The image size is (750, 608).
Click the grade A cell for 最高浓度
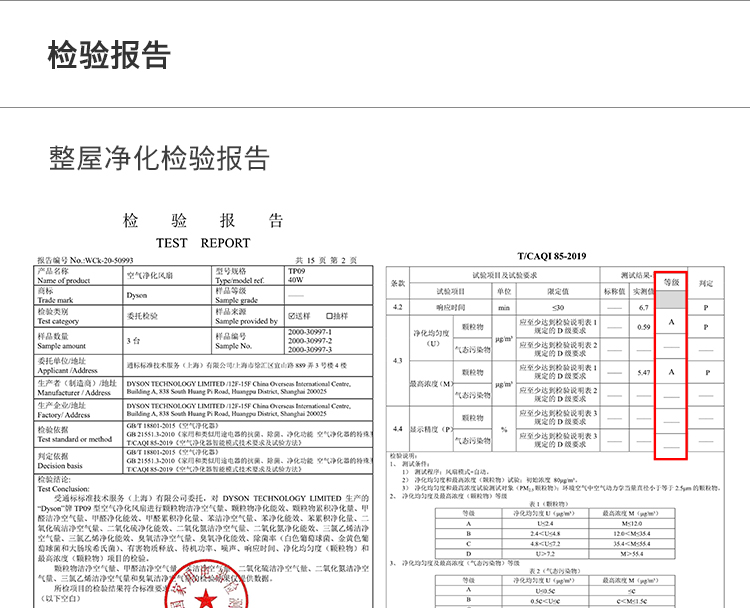coord(671,372)
